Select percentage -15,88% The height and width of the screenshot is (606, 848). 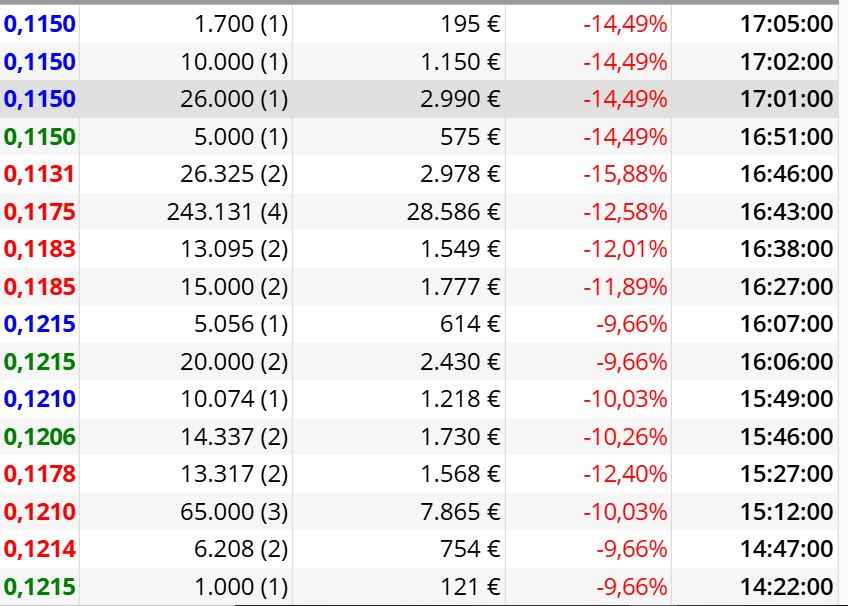[x=625, y=175]
